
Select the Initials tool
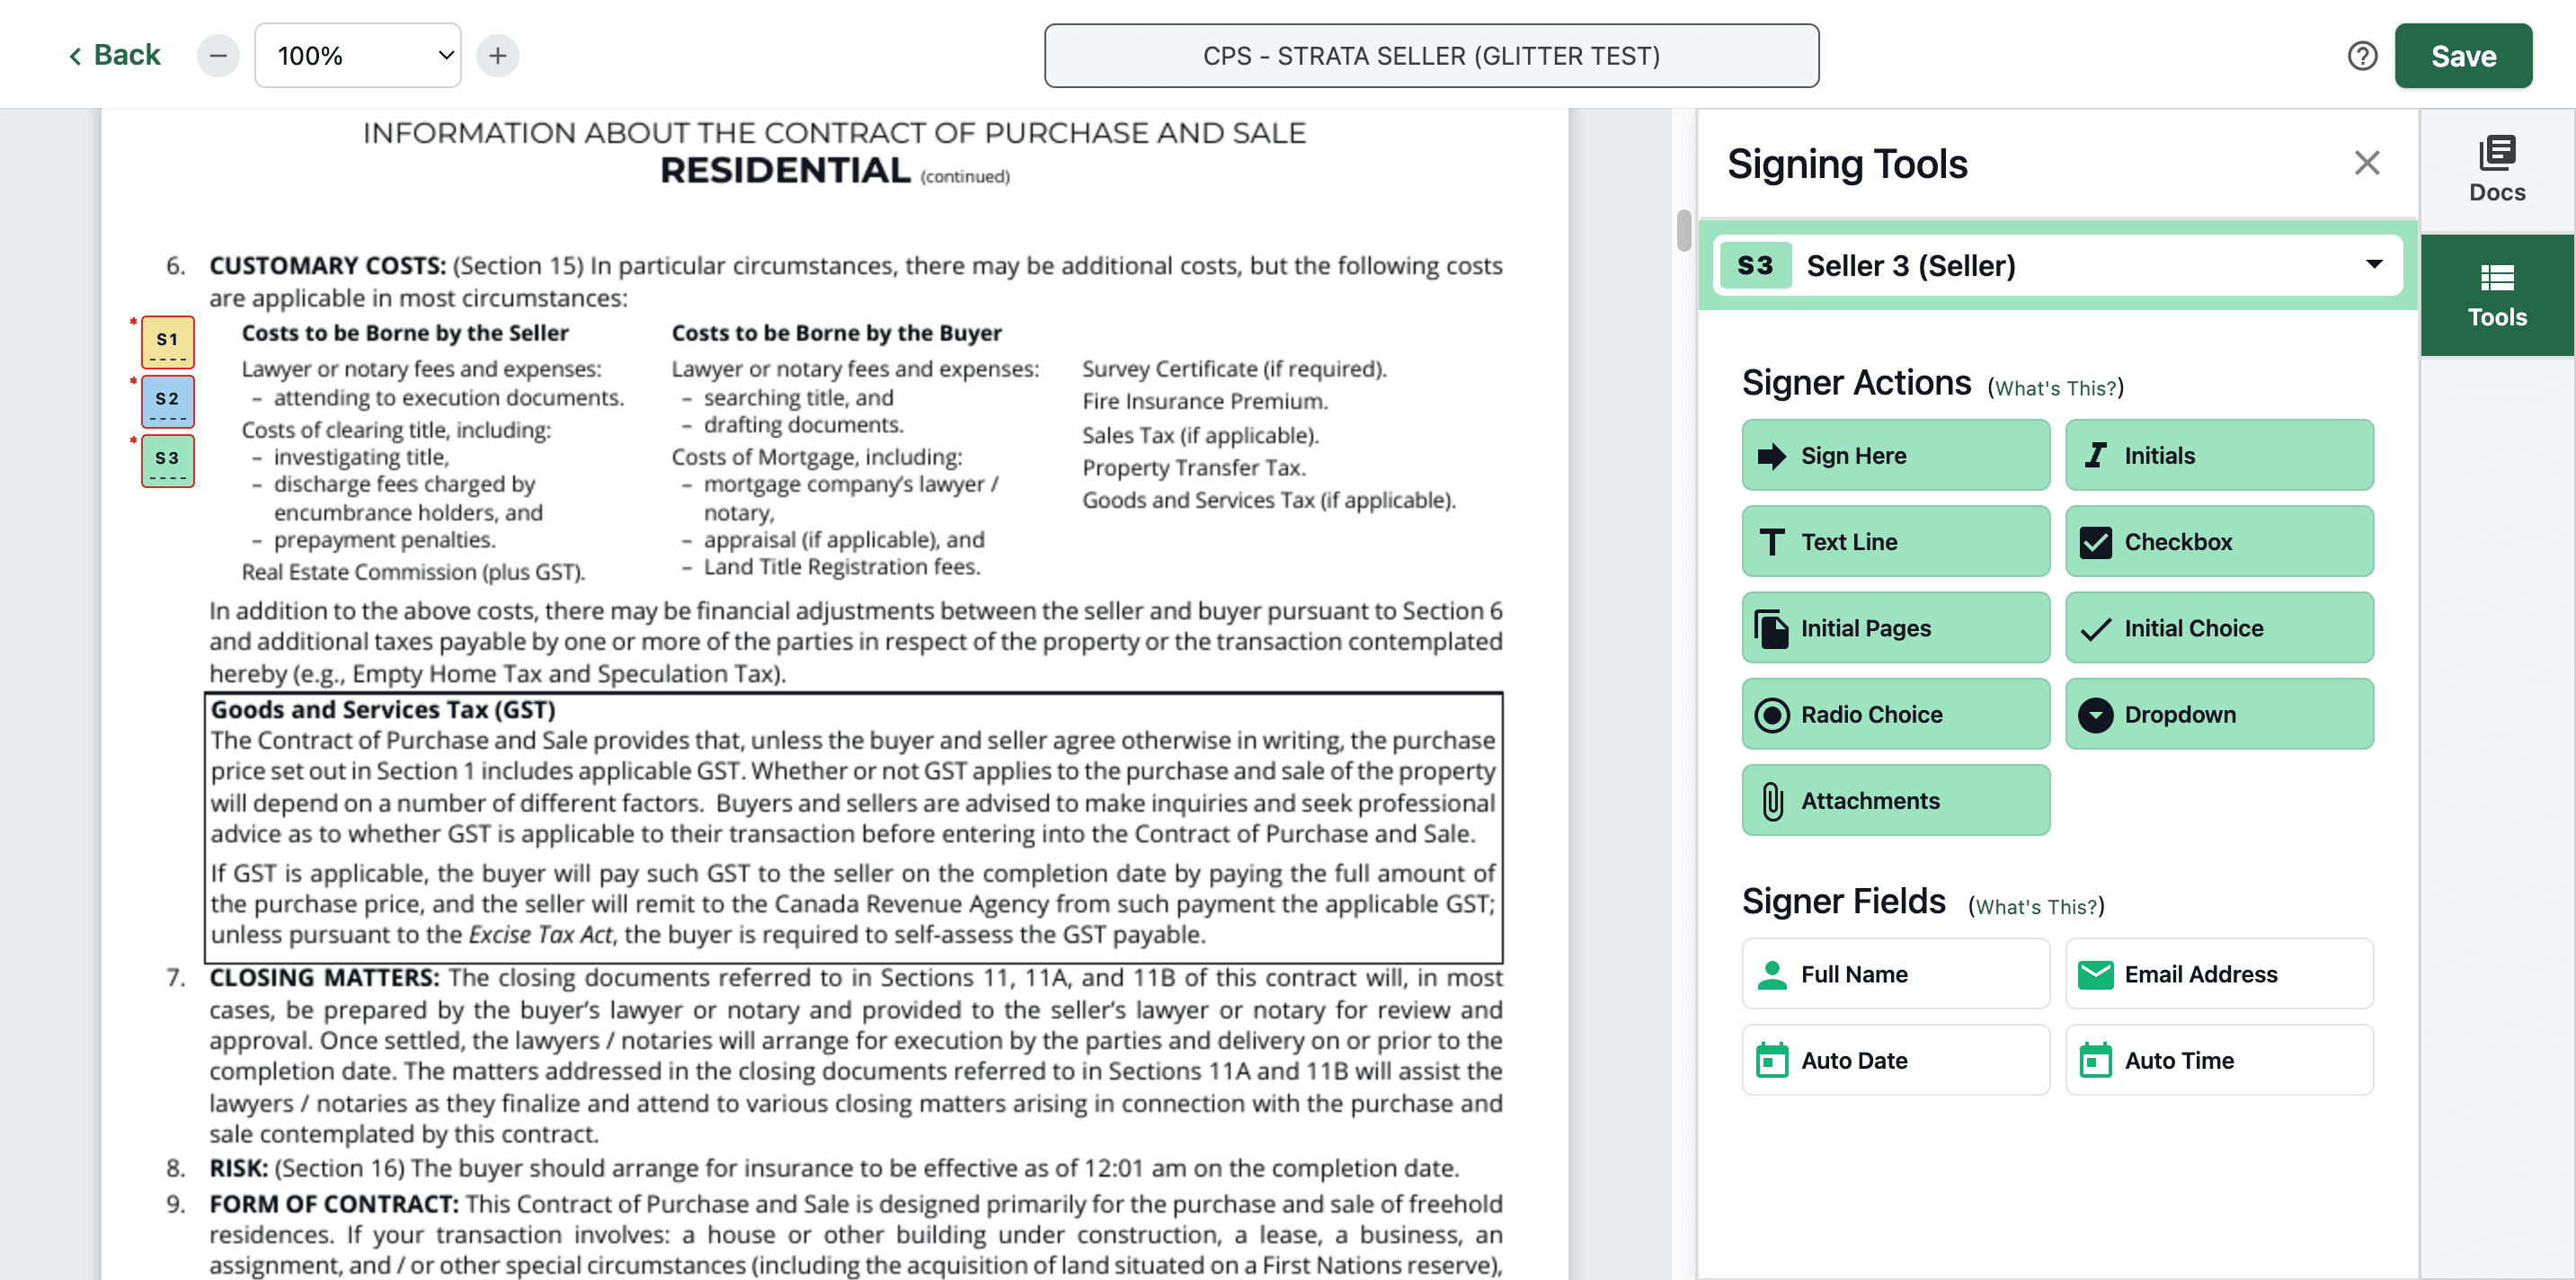(2219, 455)
